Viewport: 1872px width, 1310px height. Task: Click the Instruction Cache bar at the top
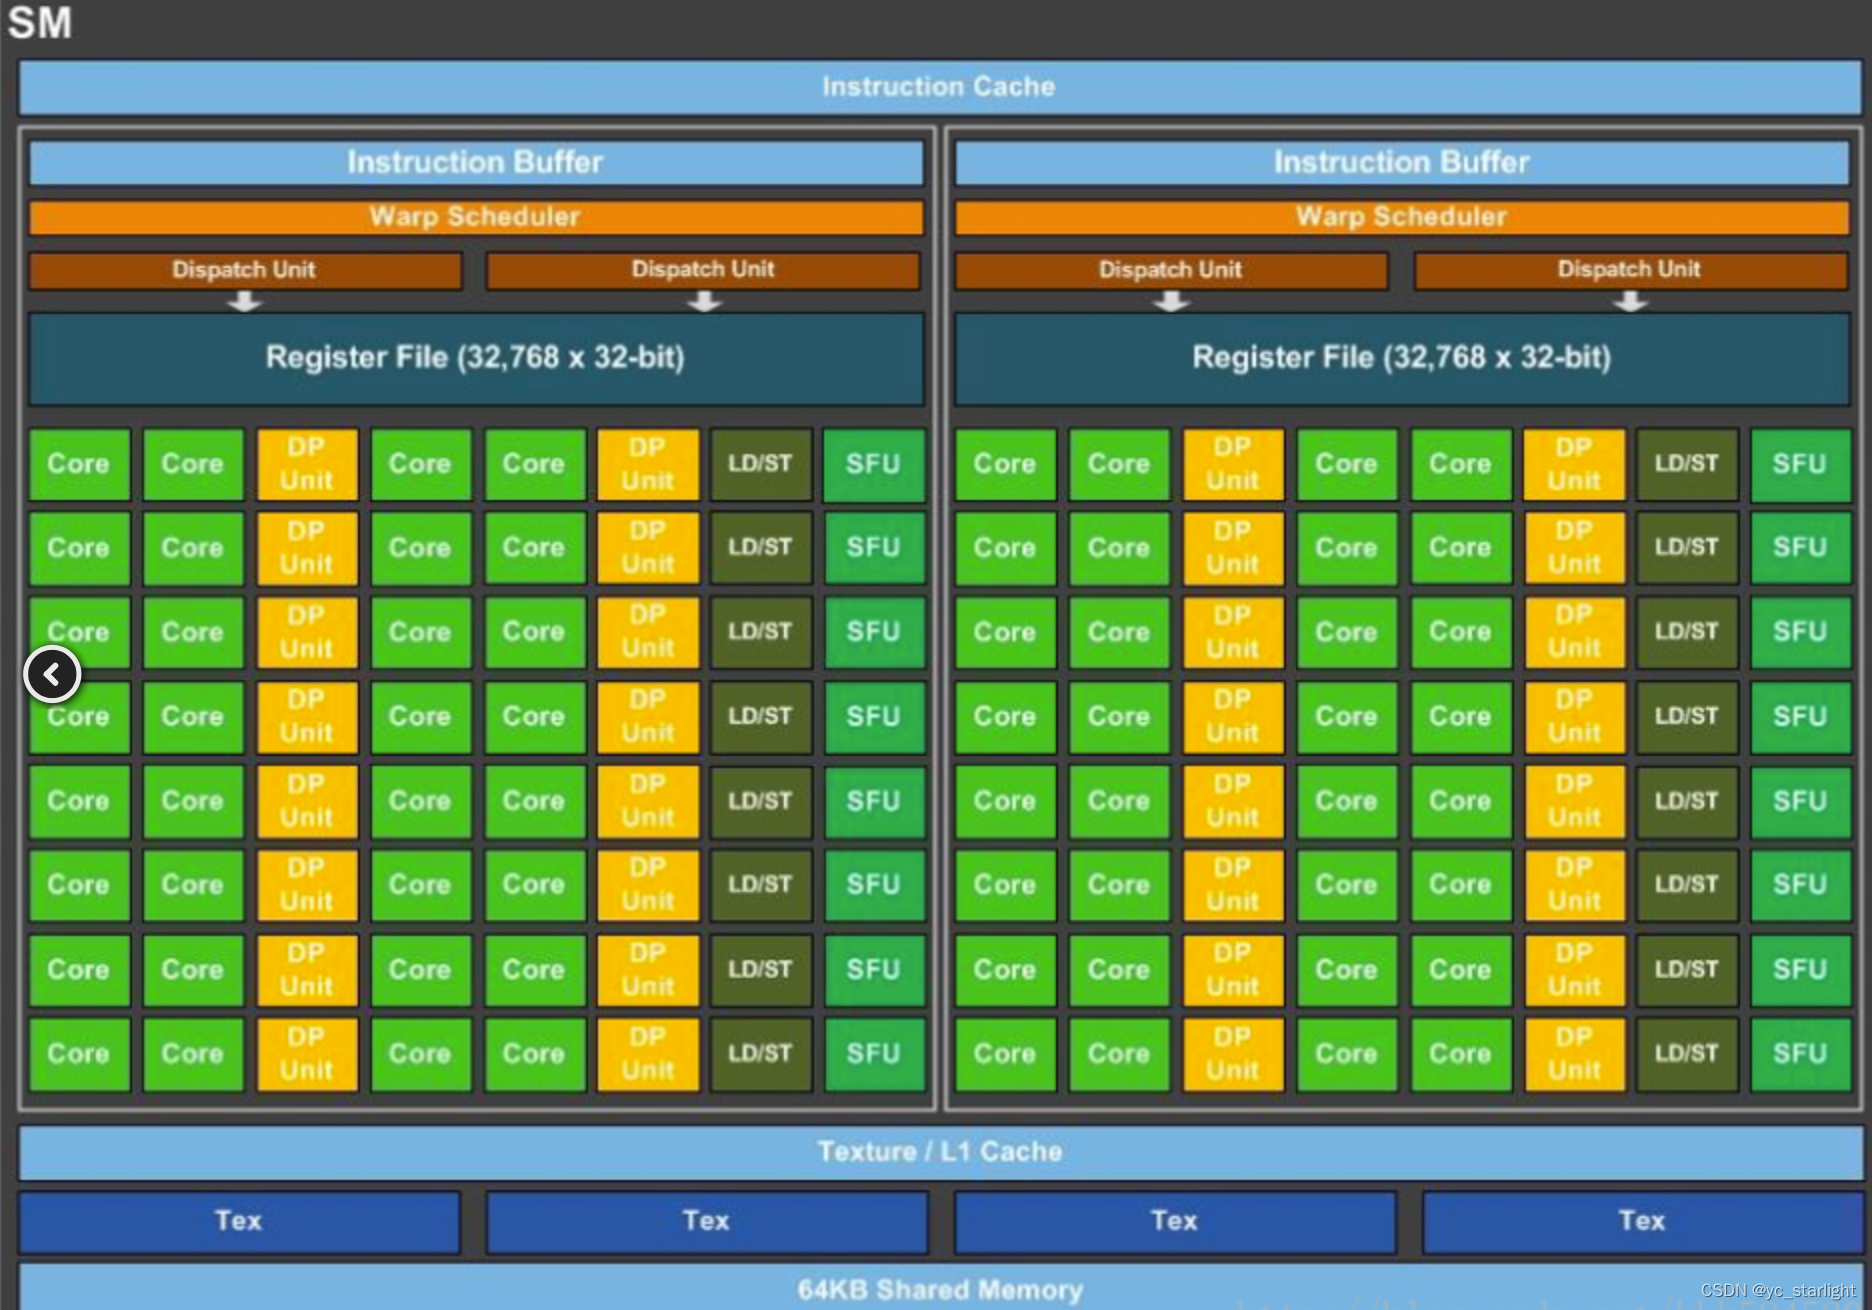pos(936,87)
